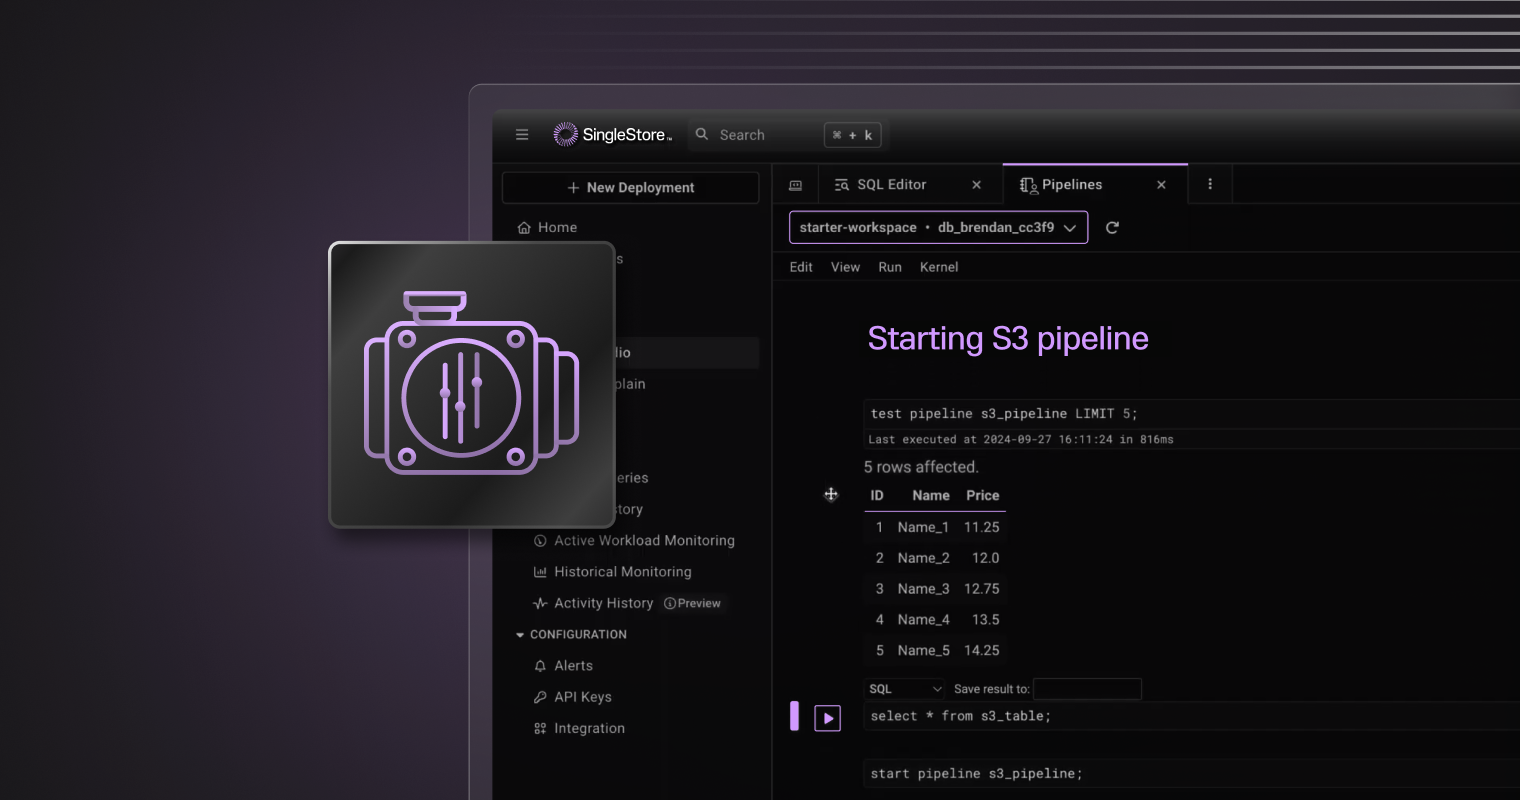Open the navigation hamburger menu
1520x800 pixels.
click(521, 134)
